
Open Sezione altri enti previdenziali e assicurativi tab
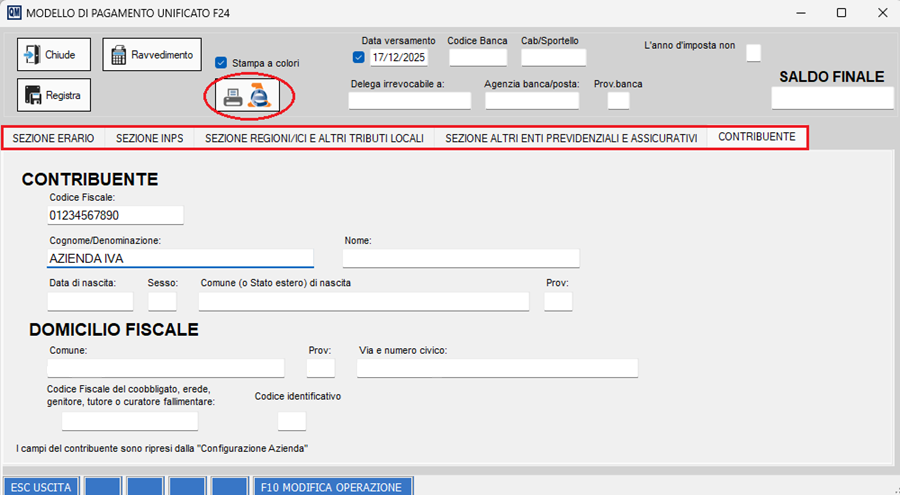tap(571, 138)
